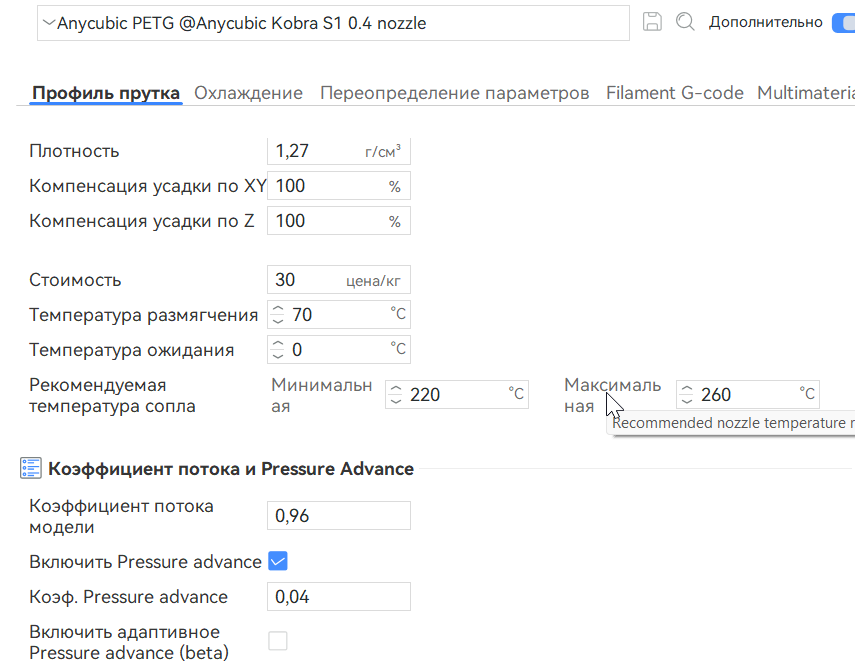
Task: Click the Профиль прутка tab
Action: (x=104, y=92)
